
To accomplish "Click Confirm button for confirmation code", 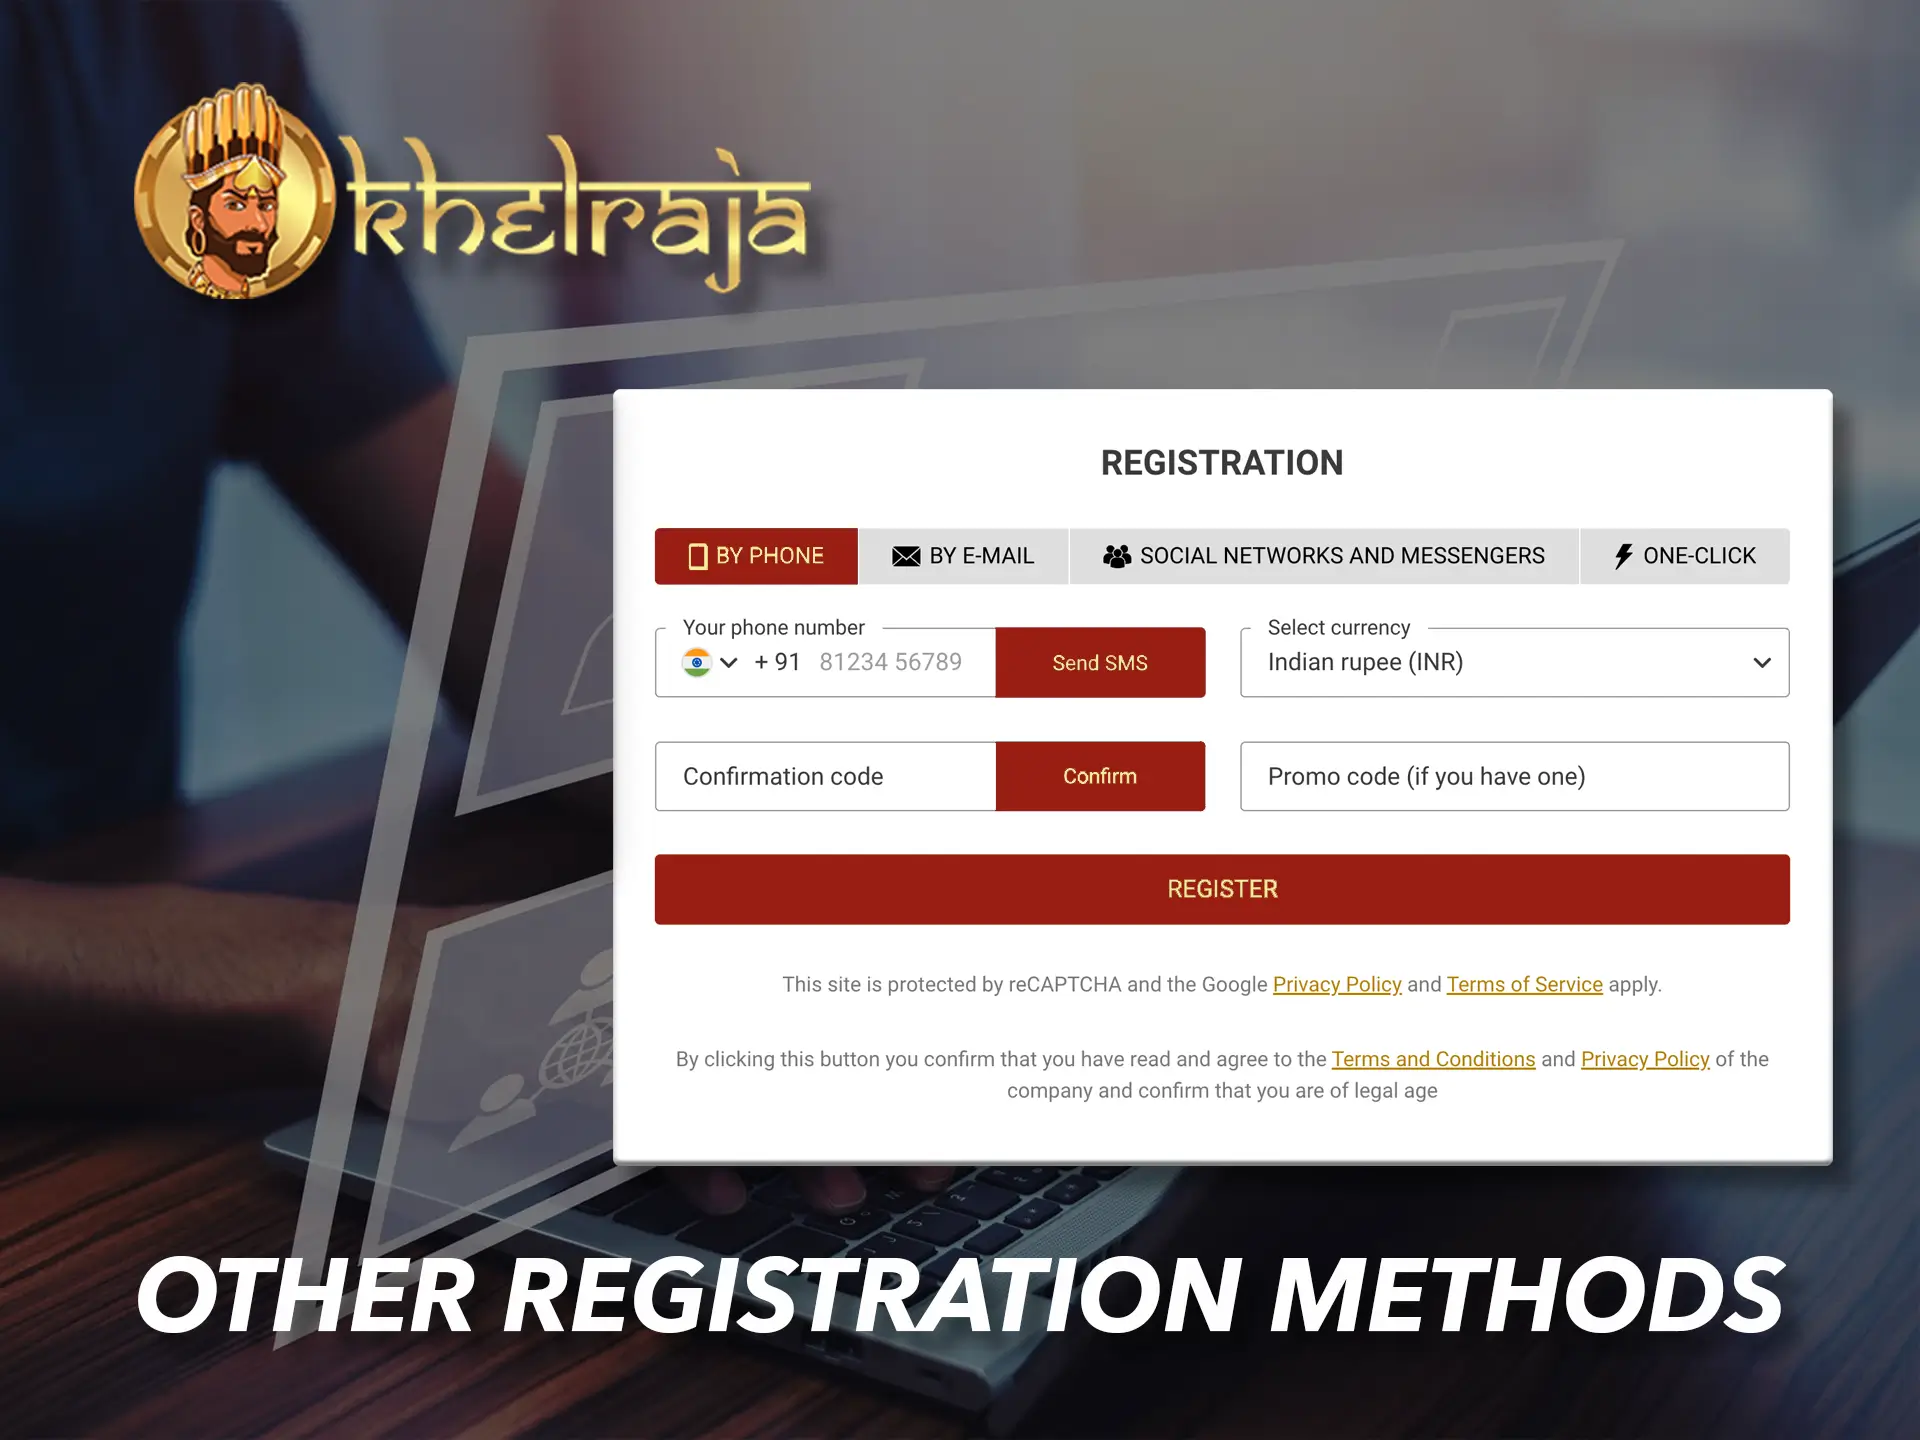I will pyautogui.click(x=1101, y=776).
